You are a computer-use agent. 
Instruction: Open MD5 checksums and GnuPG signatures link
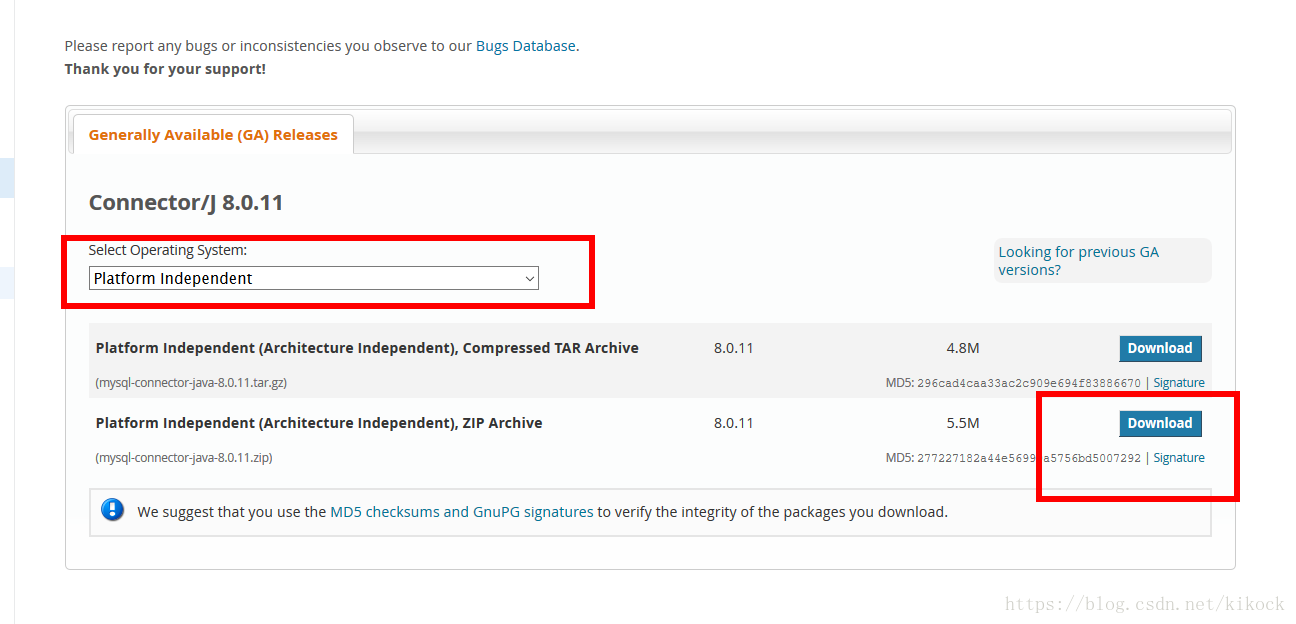(462, 512)
